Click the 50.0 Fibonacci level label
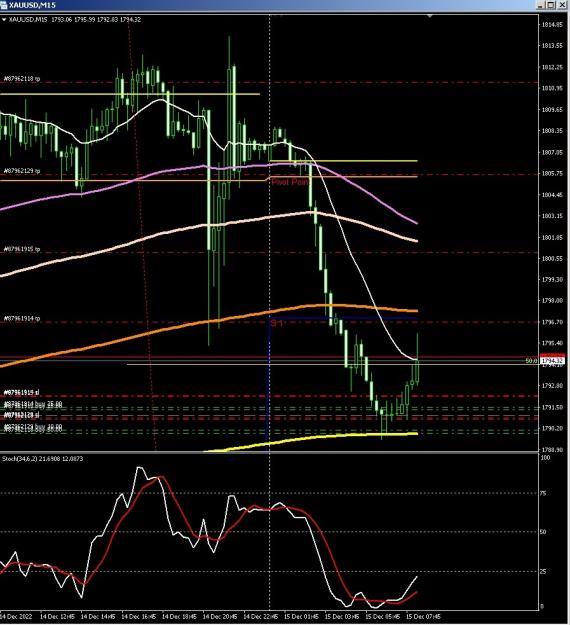 (531, 361)
